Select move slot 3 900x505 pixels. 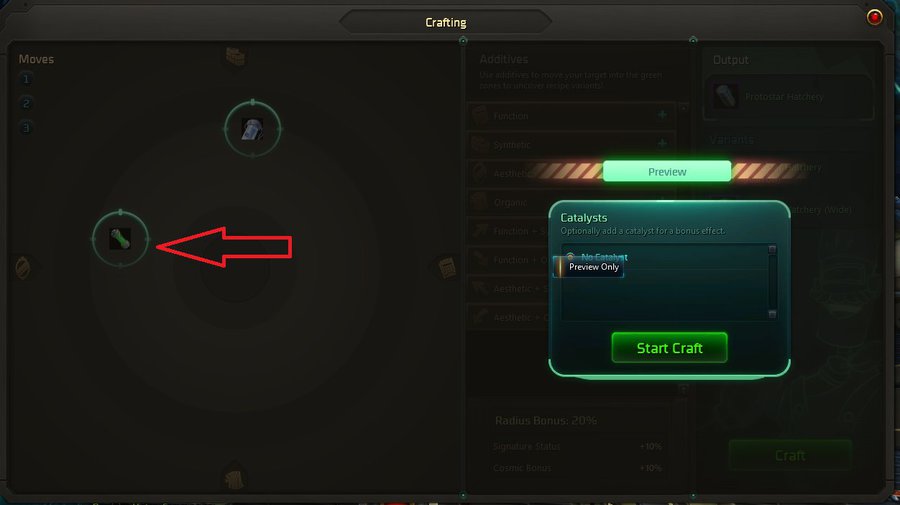26,127
